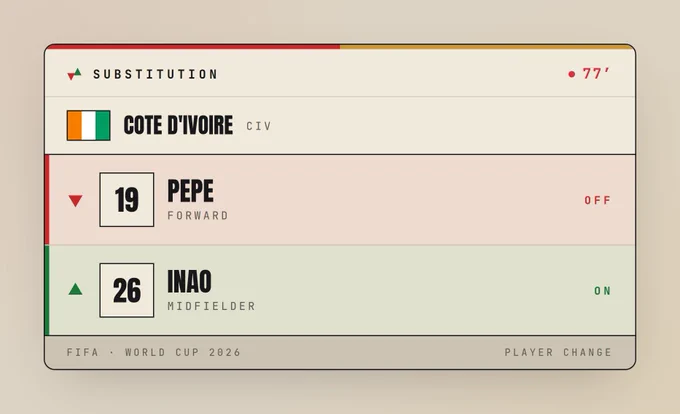The width and height of the screenshot is (680, 414).
Task: Click the ON status label
Action: point(602,291)
